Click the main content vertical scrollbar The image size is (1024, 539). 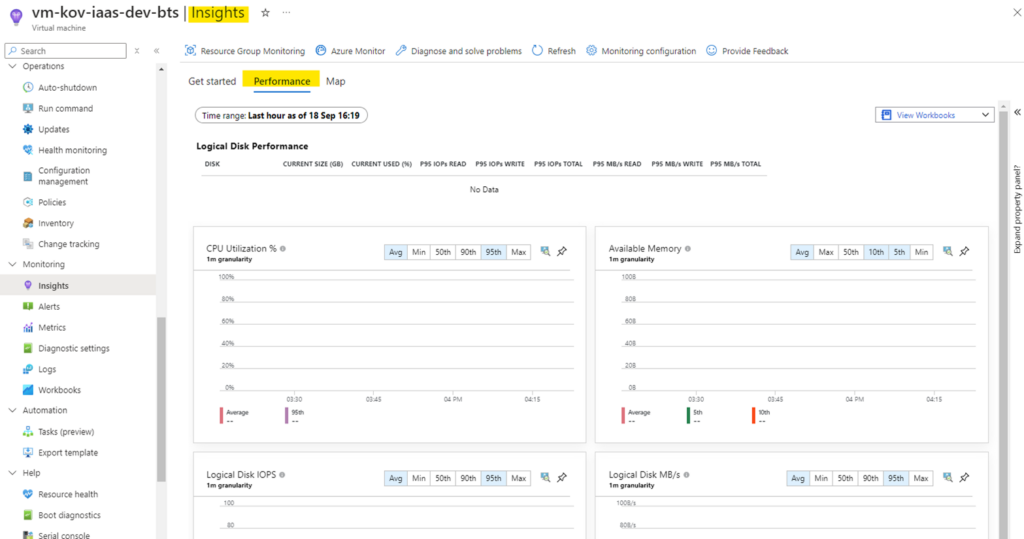[x=1003, y=323]
